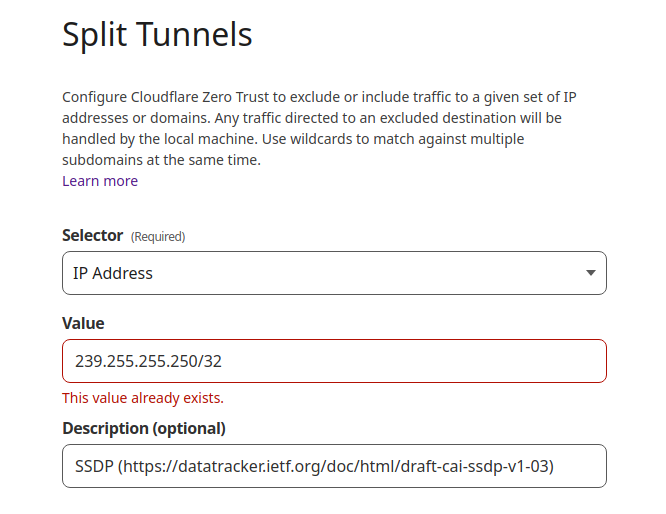Click empty space right of the value text
The height and width of the screenshot is (514, 666).
click(412, 361)
